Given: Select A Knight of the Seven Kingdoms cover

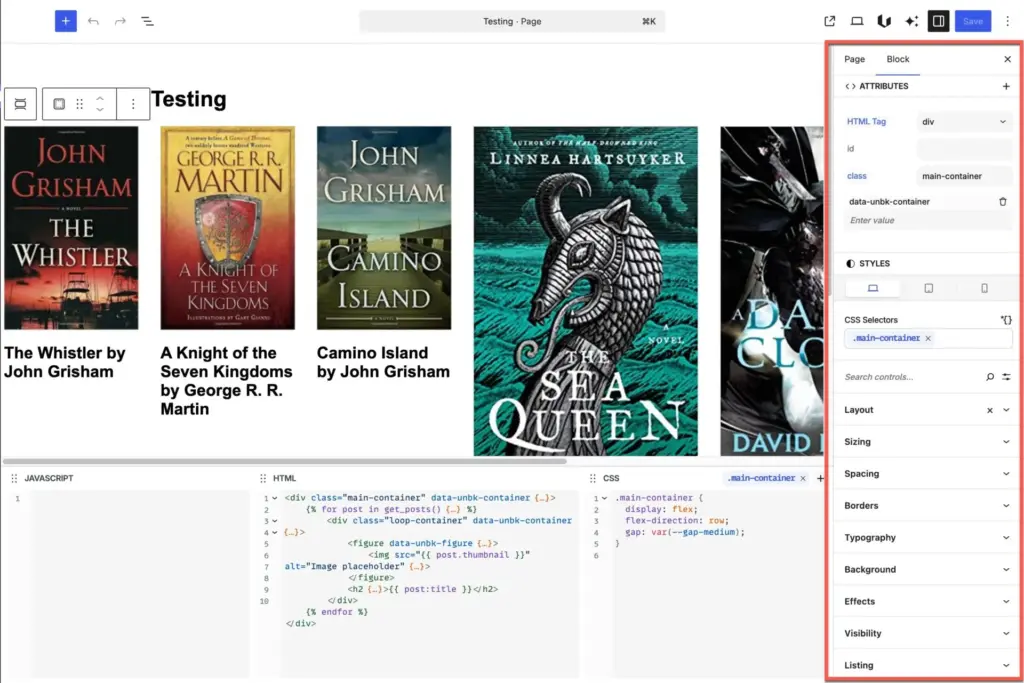Looking at the screenshot, I should point(227,228).
